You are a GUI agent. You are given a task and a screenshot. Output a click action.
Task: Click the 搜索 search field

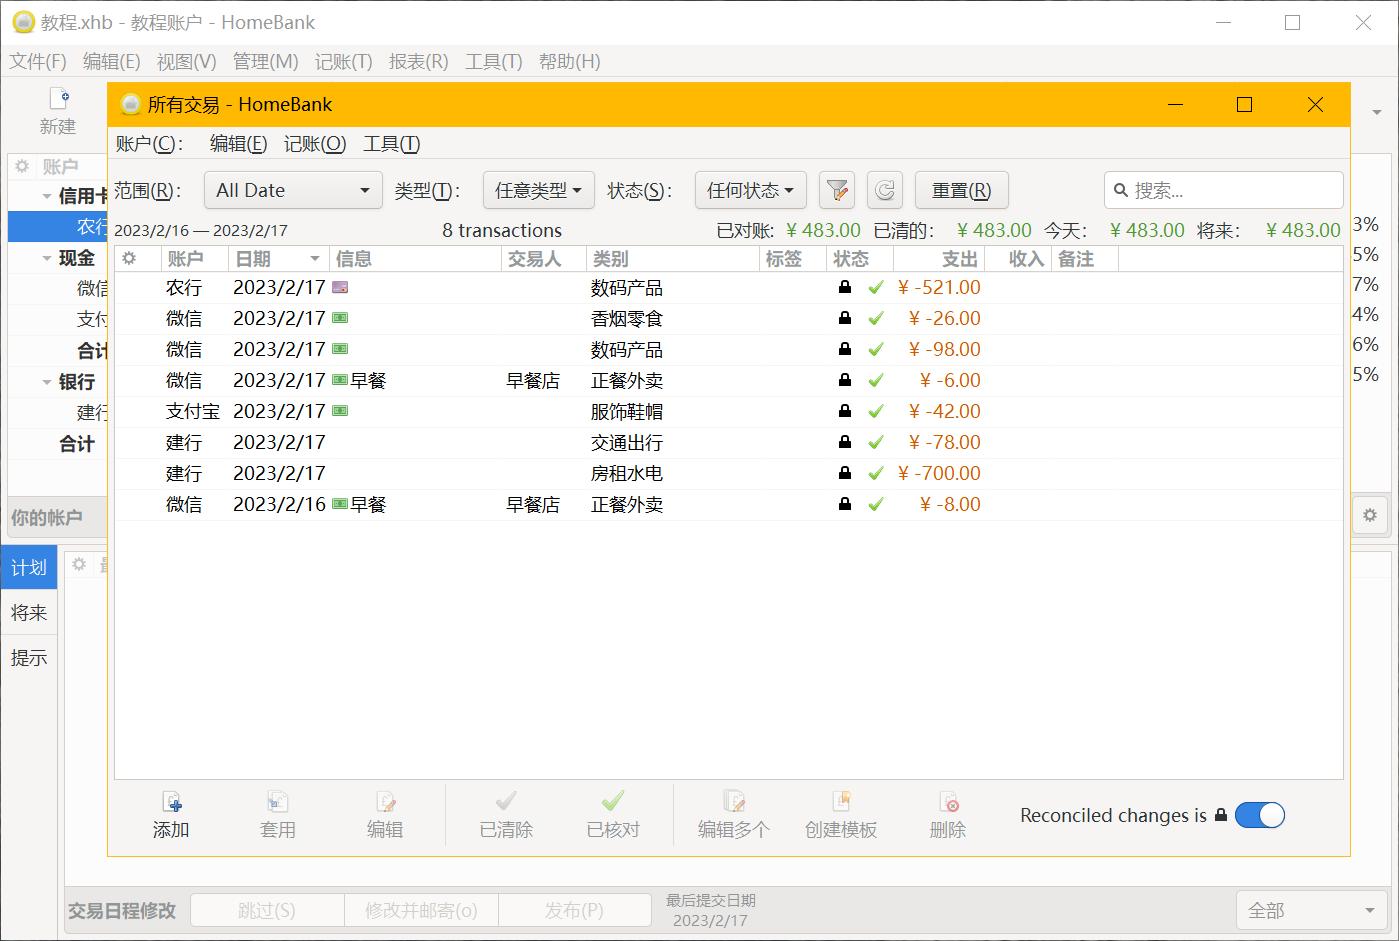[x=1230, y=190]
